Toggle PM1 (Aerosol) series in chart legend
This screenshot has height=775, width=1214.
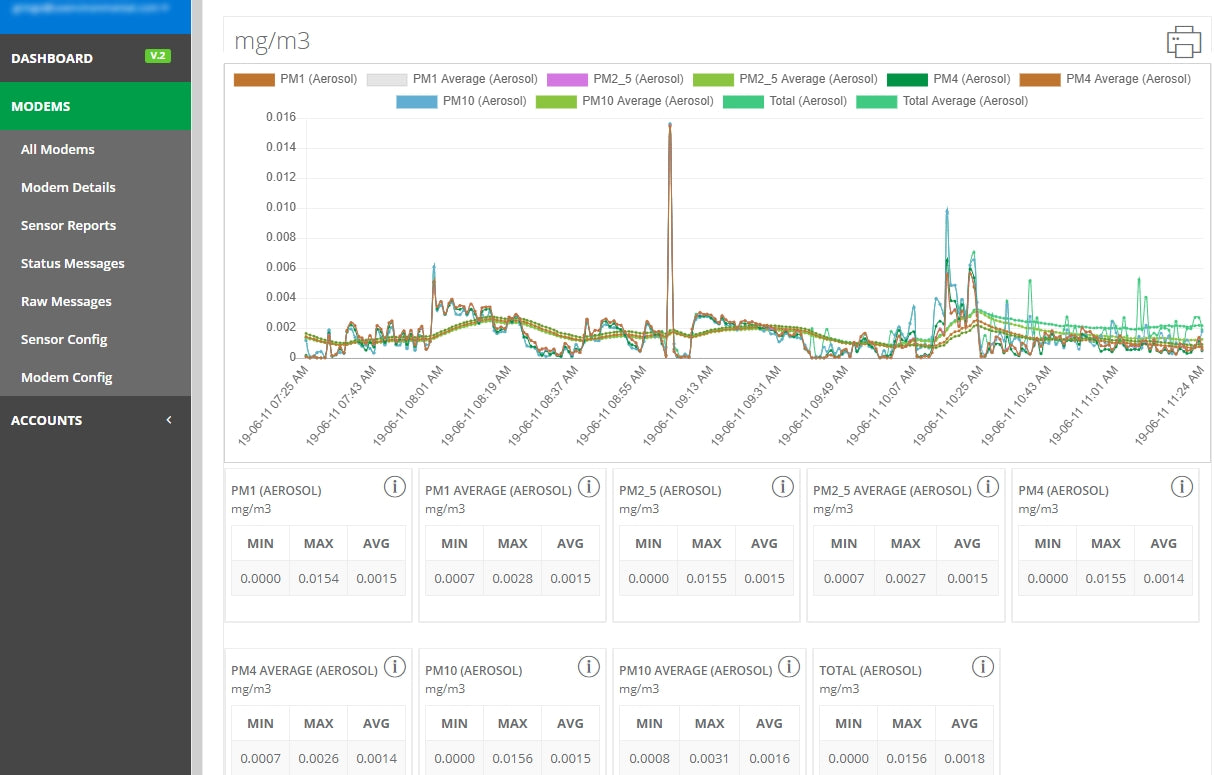294,79
